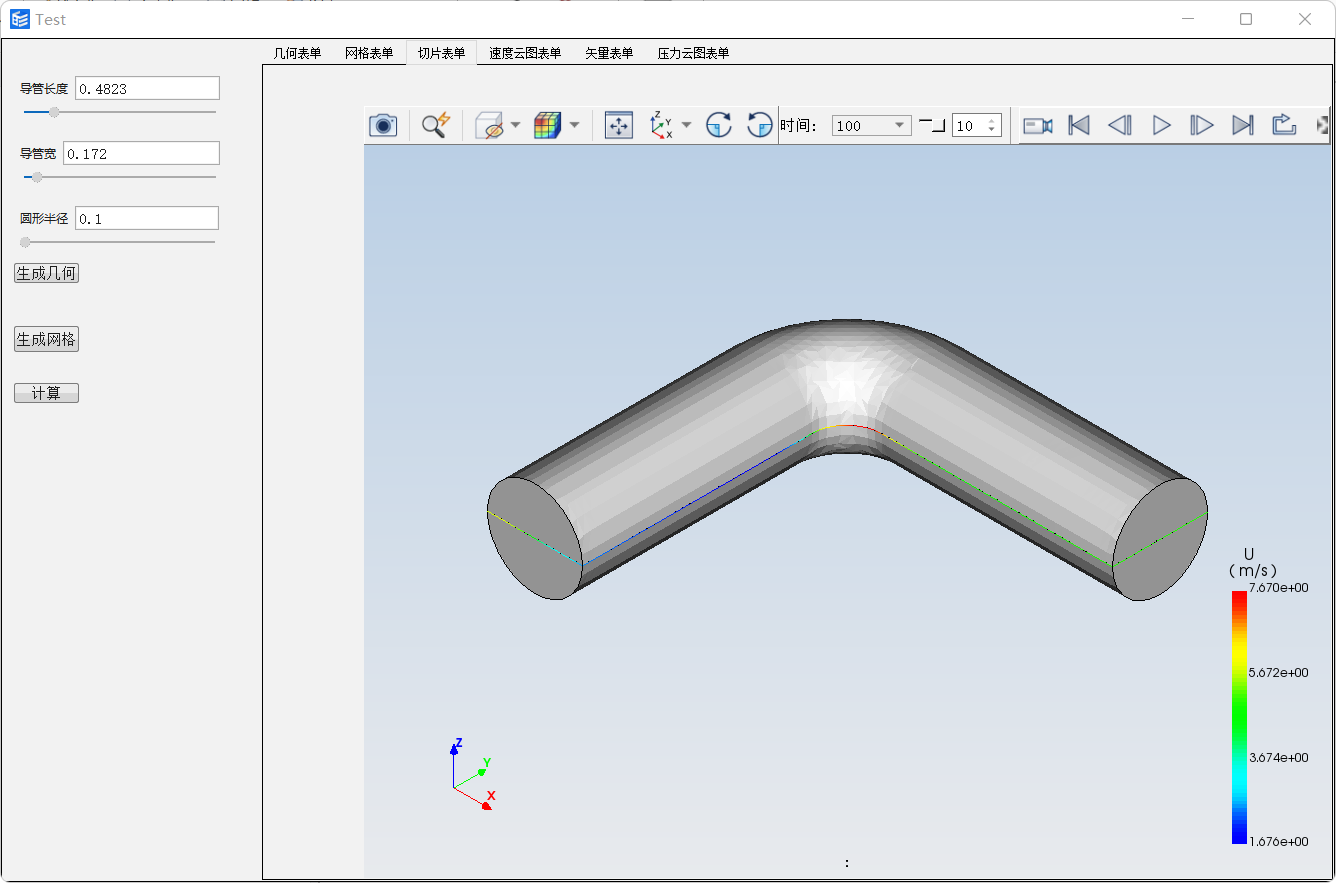
Task: Click the legend value 5.672e+00
Action: coord(1279,673)
